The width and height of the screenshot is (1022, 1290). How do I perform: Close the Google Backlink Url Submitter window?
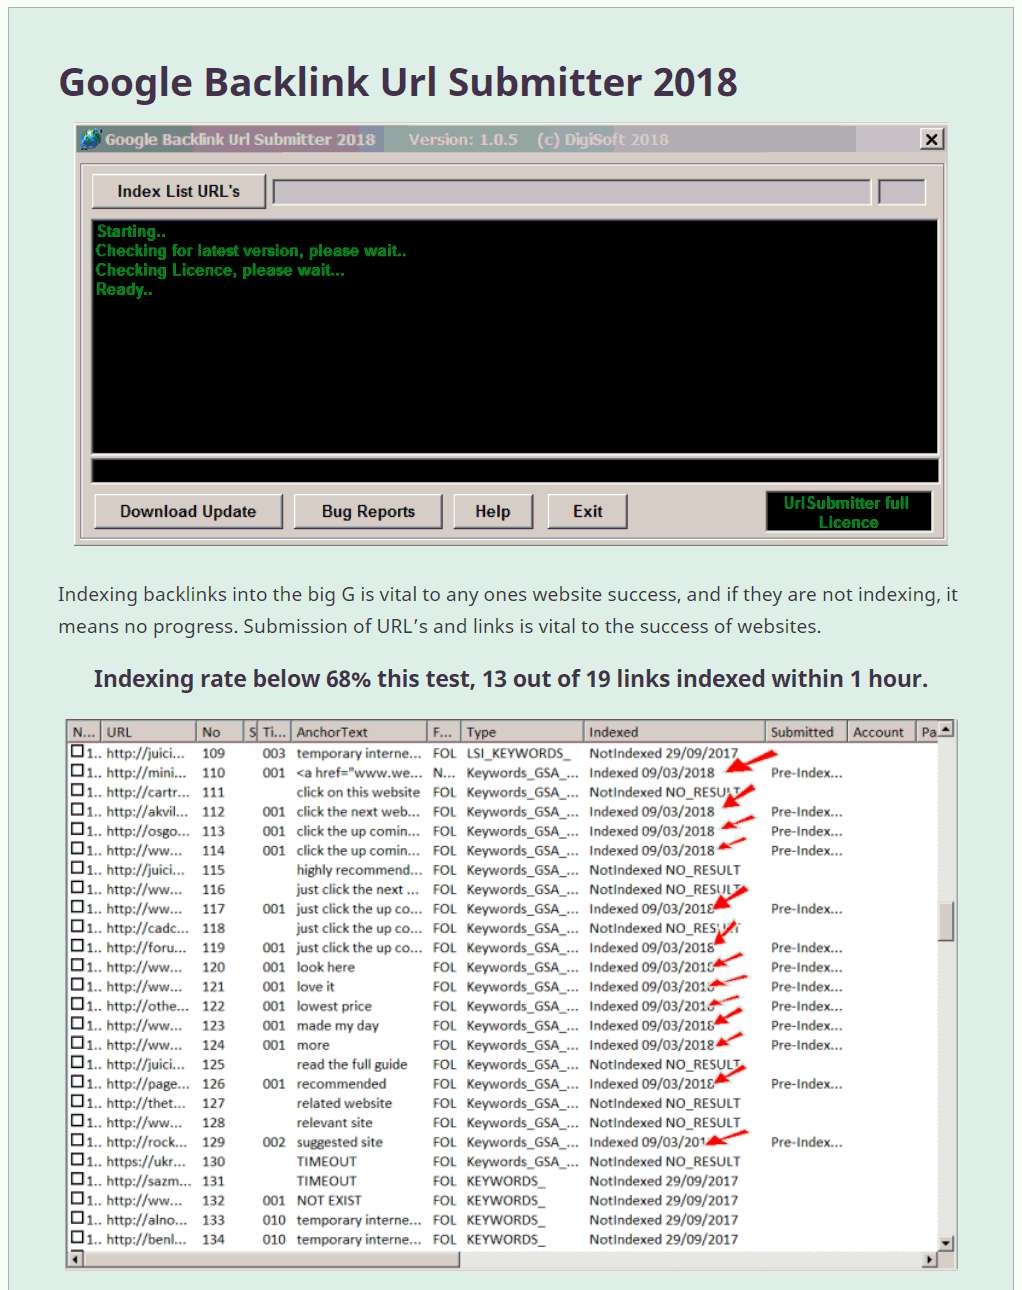931,139
